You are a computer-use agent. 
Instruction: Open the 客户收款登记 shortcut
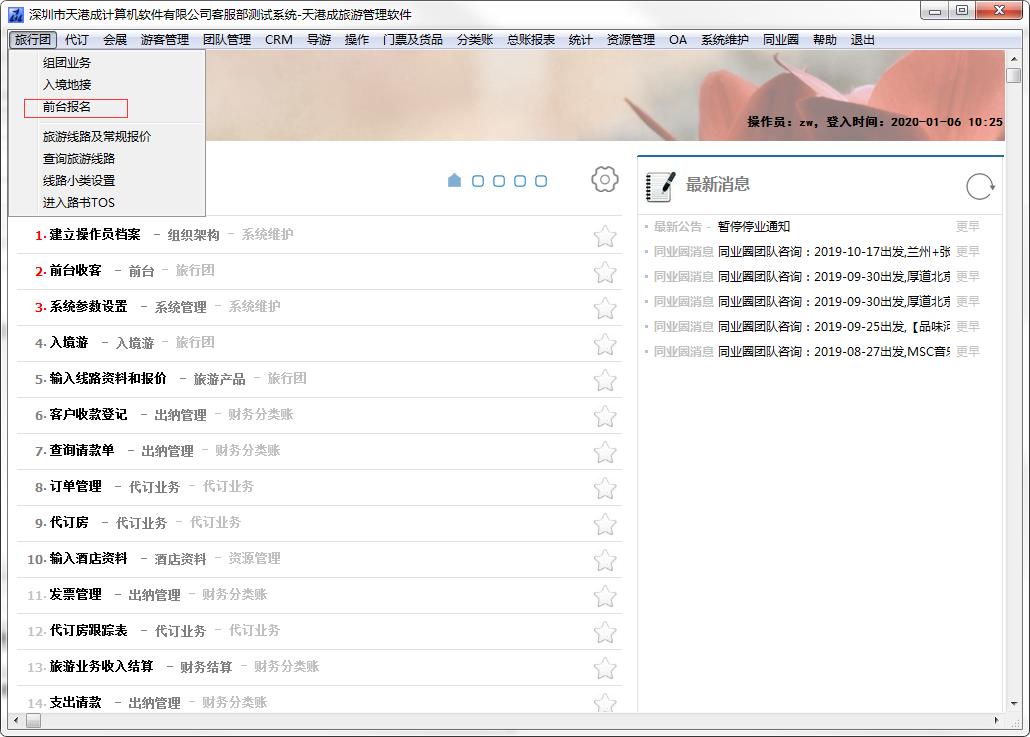[88, 414]
